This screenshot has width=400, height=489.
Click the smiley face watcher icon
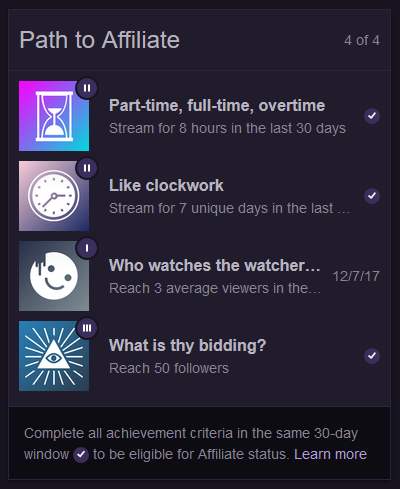click(x=54, y=276)
